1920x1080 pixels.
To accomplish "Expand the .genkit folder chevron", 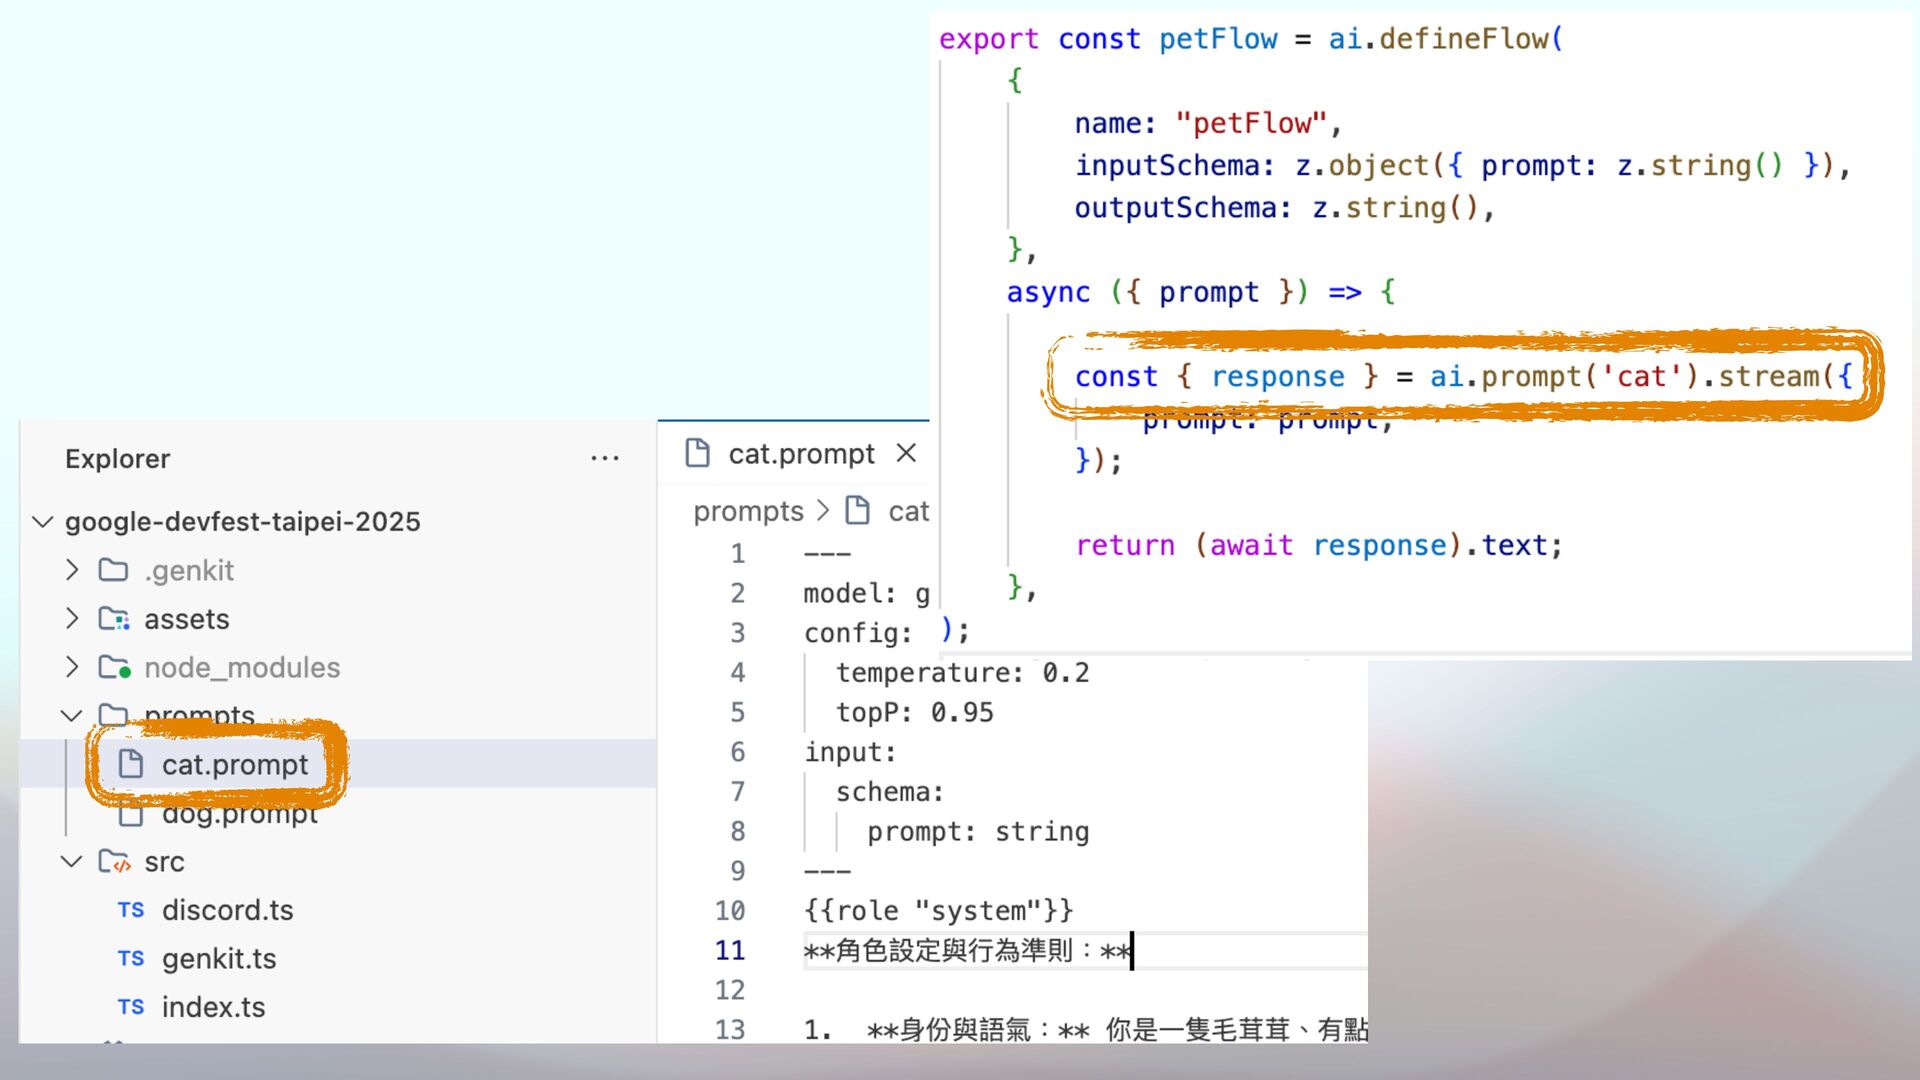I will (x=72, y=570).
